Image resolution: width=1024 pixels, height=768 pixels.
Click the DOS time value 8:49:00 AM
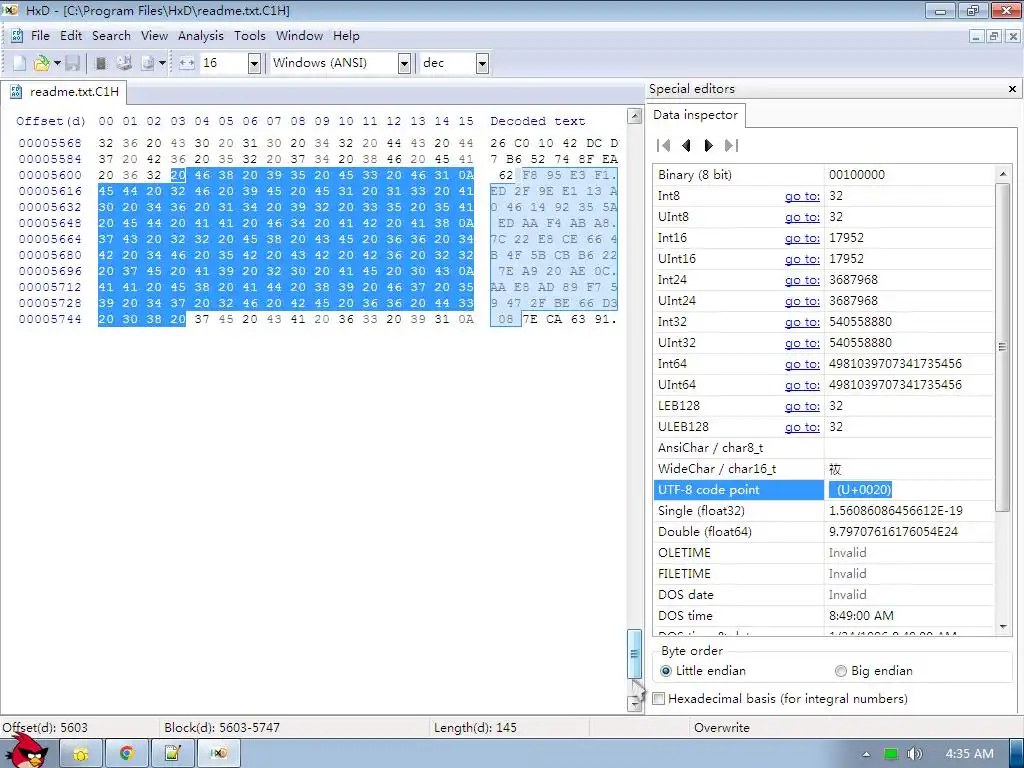point(861,616)
